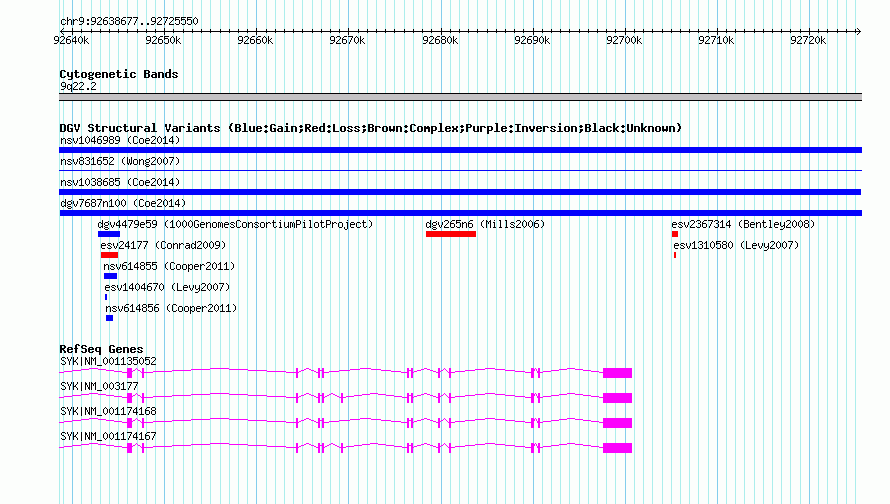Open transcript label SYK|NM_001135052
Image resolution: width=890 pixels, height=504 pixels.
pyautogui.click(x=108, y=362)
